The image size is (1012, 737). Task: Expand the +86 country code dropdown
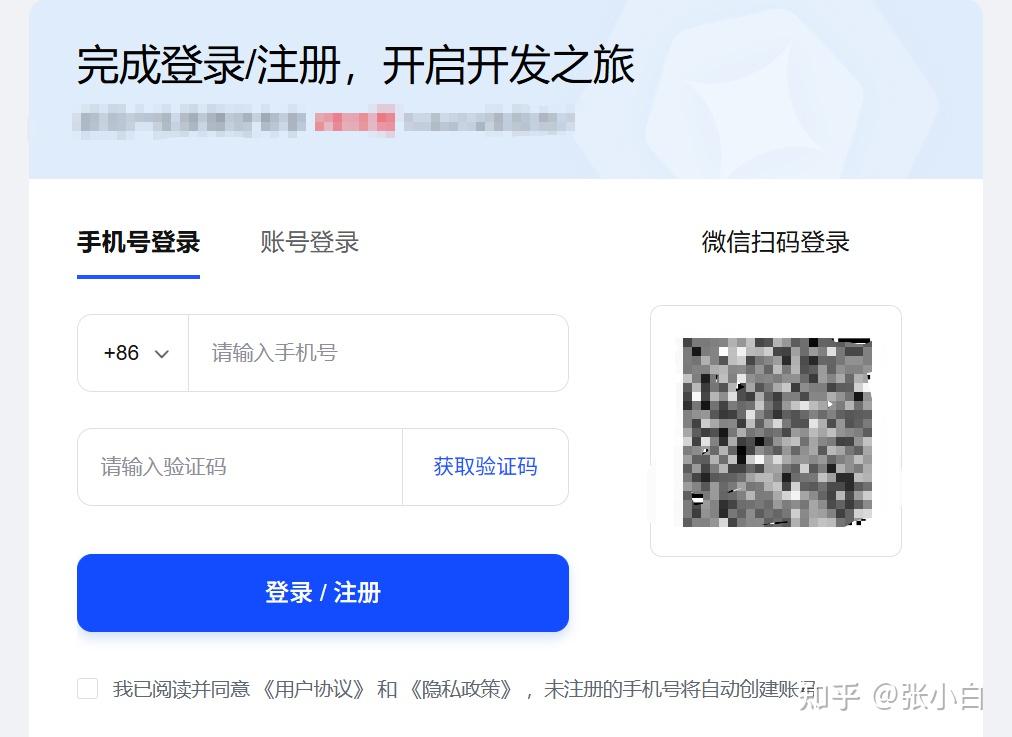(133, 353)
